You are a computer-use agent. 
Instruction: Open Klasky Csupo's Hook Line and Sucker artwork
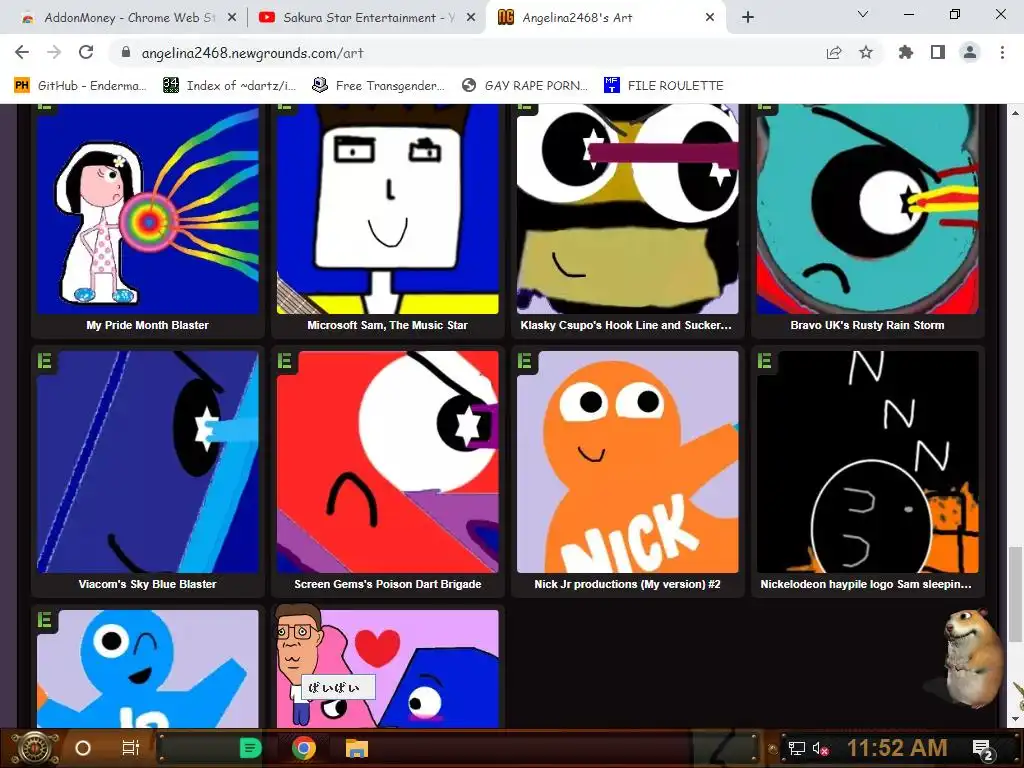[x=628, y=209]
